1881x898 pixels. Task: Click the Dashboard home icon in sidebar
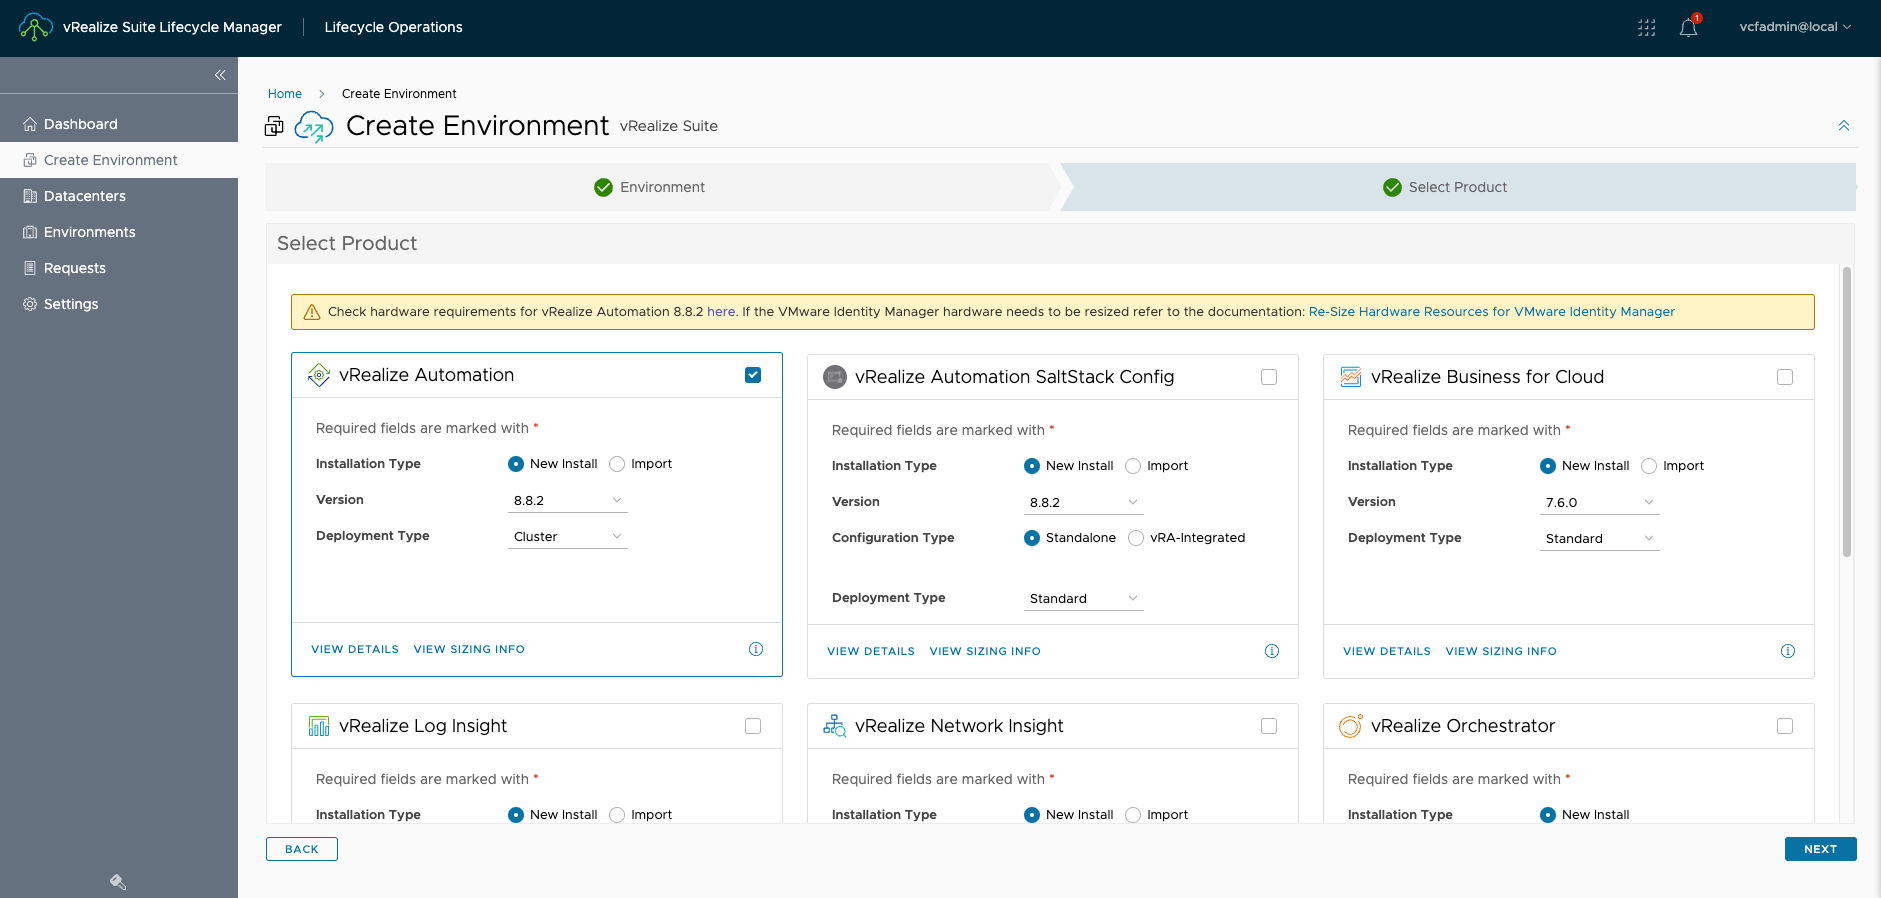coord(30,124)
